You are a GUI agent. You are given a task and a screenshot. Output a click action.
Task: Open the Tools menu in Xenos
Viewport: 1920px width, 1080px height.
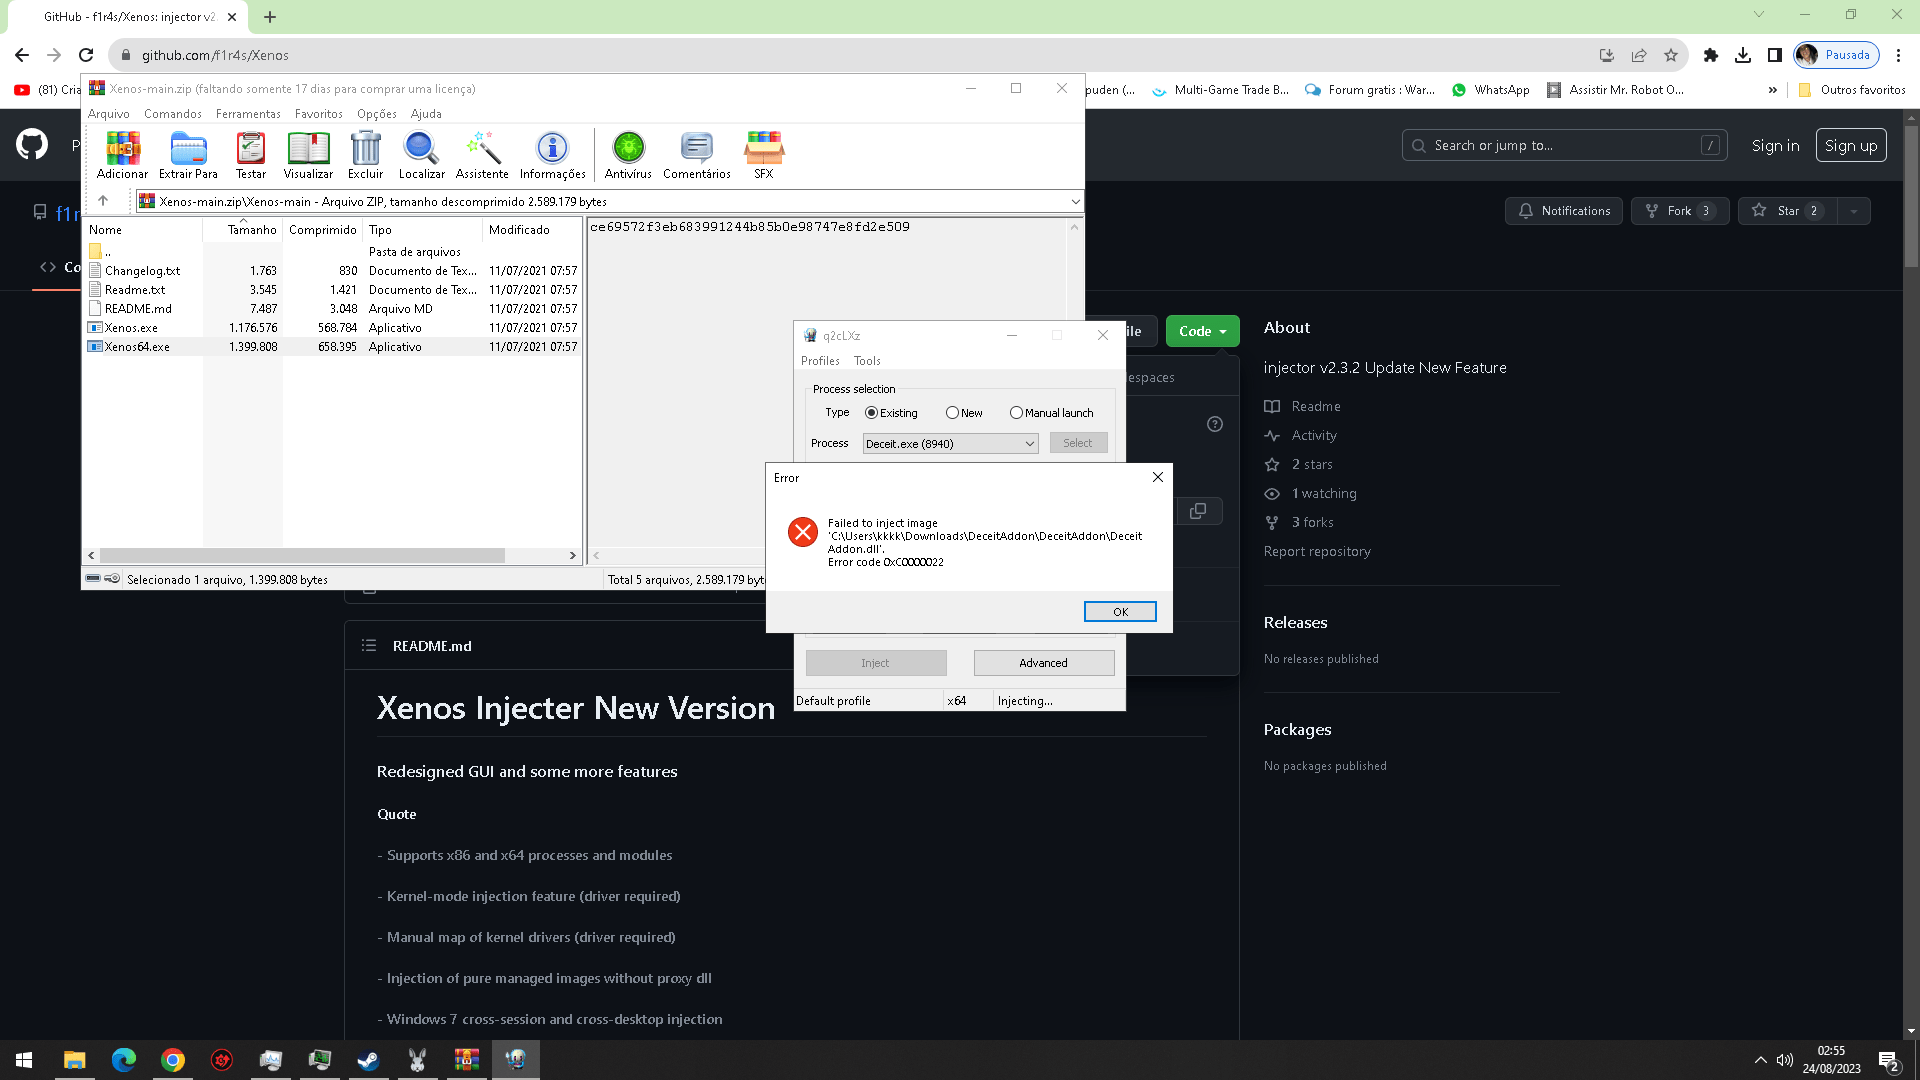click(867, 361)
